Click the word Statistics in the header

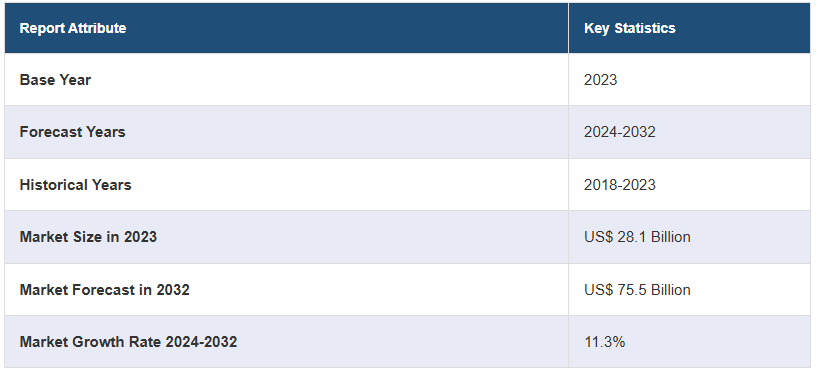click(x=645, y=28)
